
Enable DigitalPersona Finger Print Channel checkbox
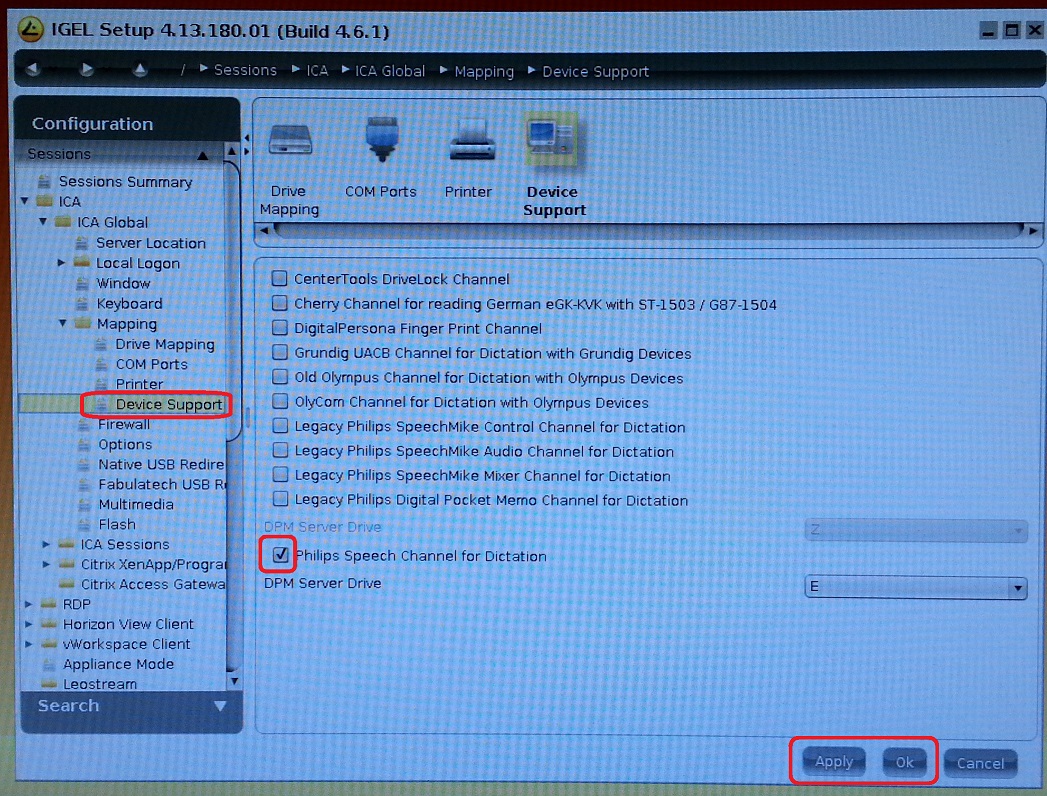point(280,328)
